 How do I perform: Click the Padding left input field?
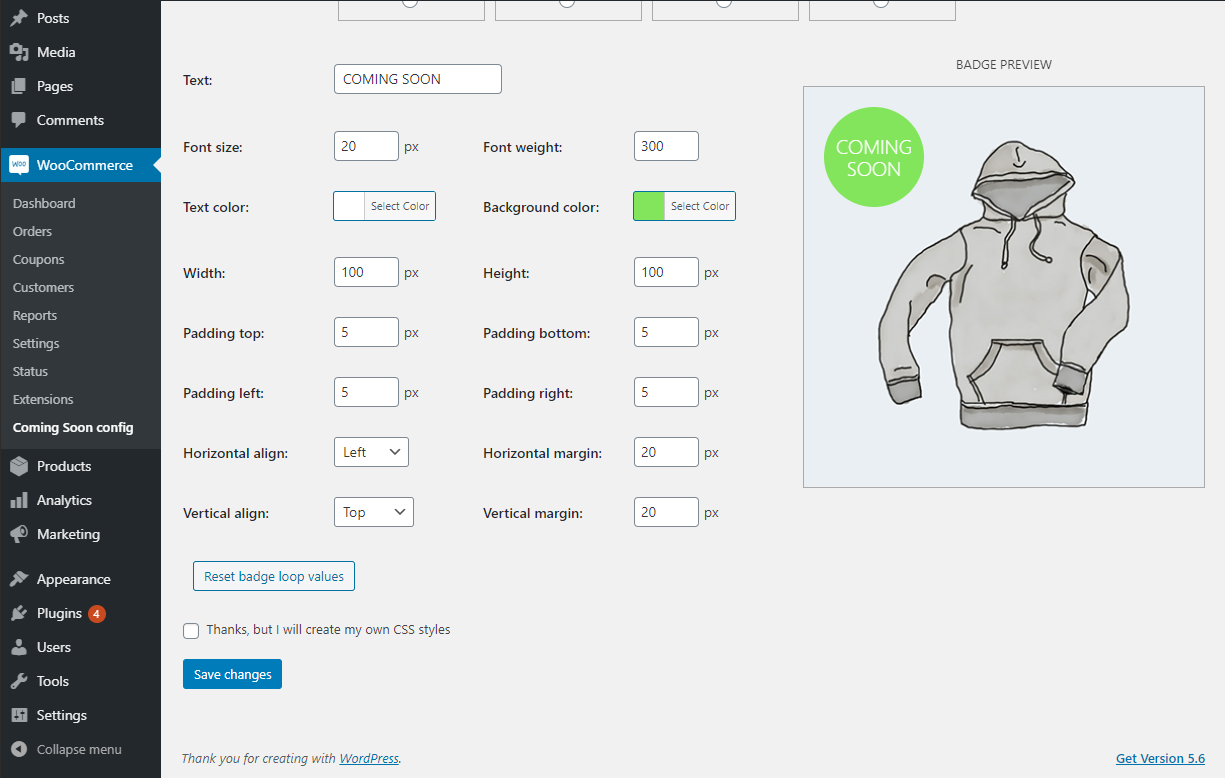click(x=366, y=392)
